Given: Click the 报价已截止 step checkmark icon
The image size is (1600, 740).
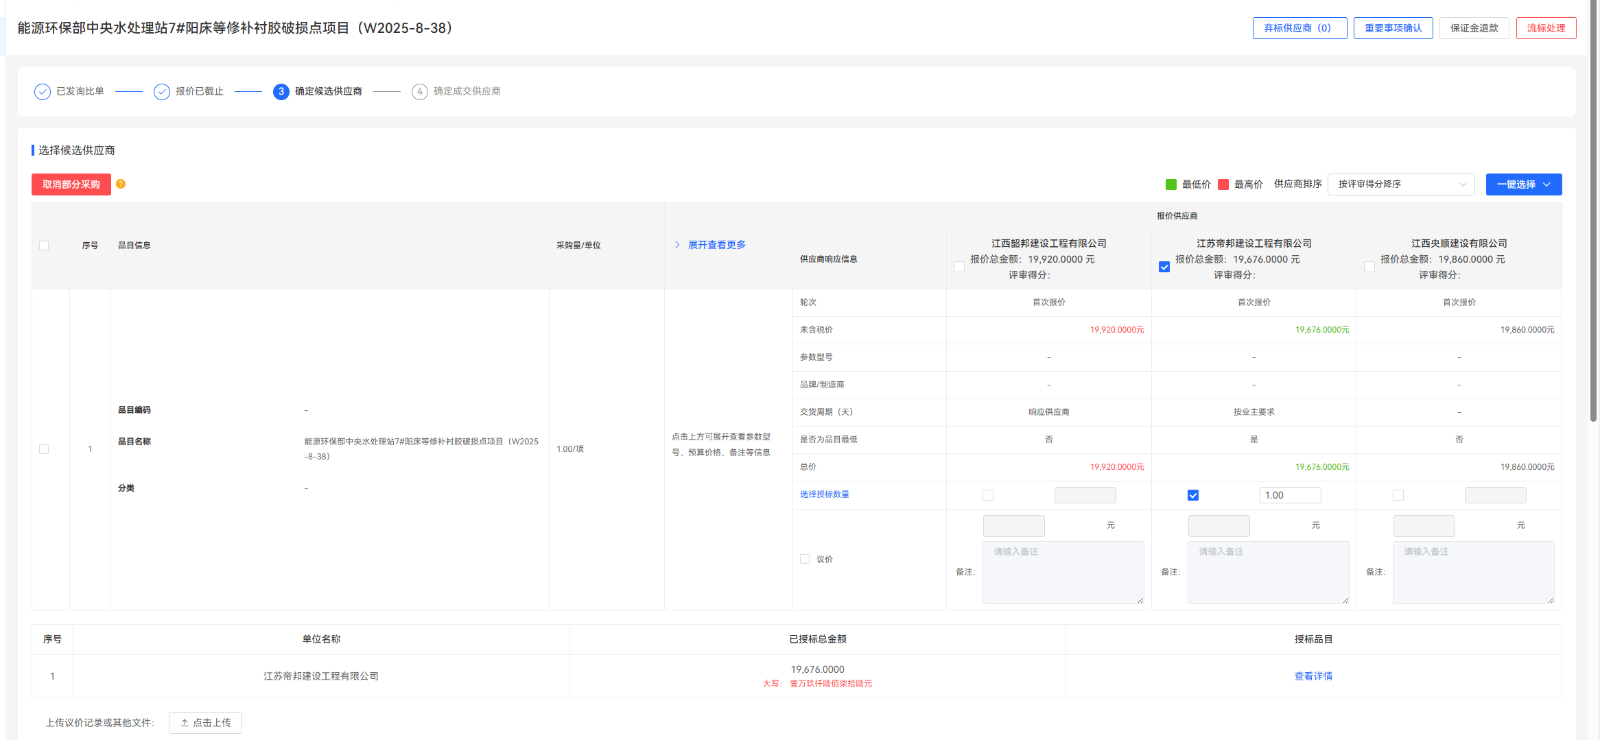Looking at the screenshot, I should tap(162, 92).
